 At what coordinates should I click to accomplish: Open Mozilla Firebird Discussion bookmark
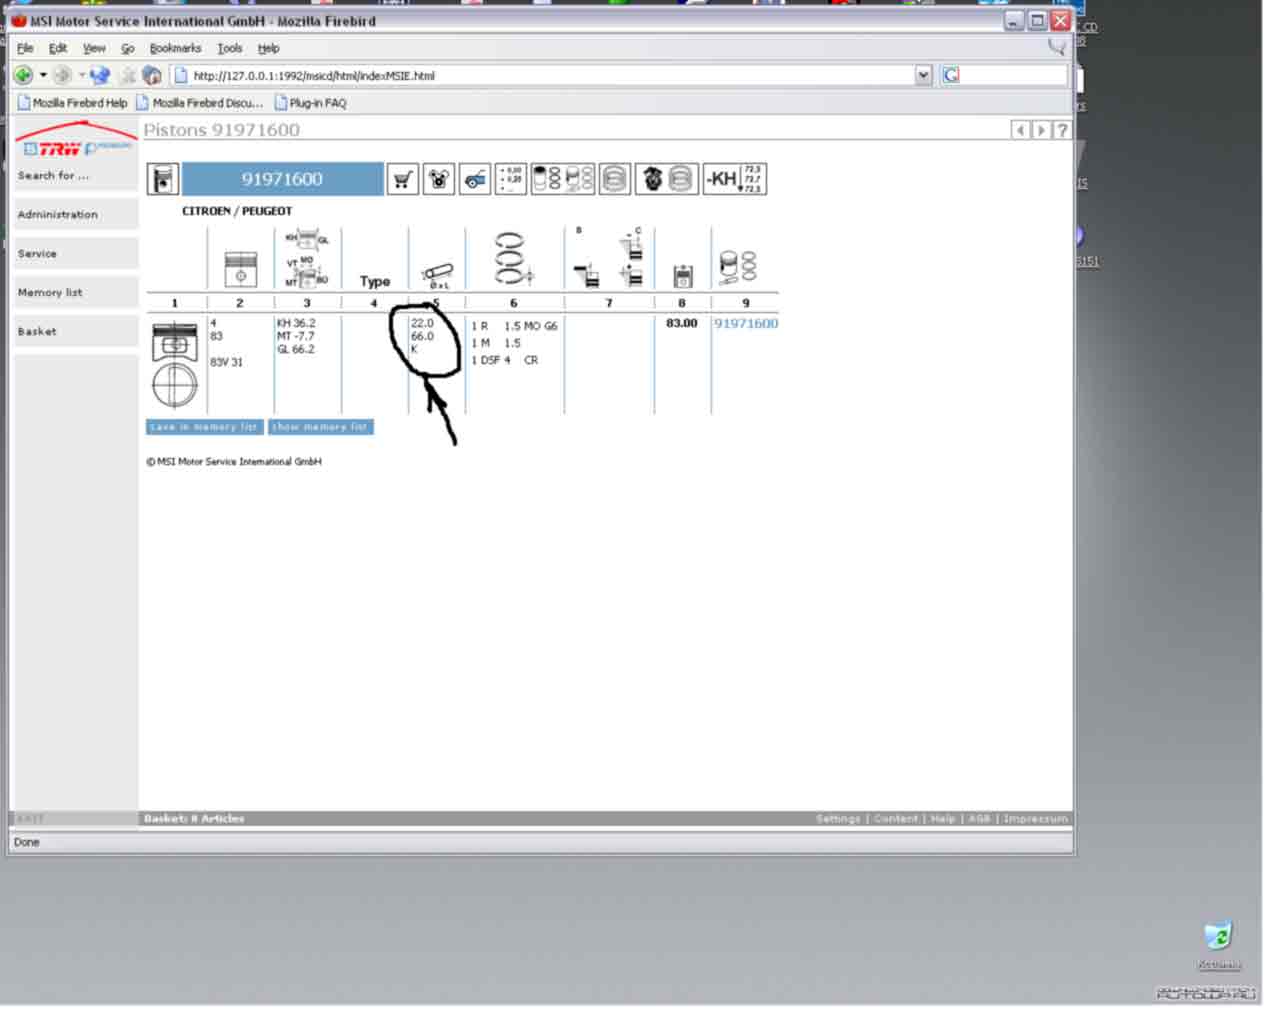click(x=199, y=103)
